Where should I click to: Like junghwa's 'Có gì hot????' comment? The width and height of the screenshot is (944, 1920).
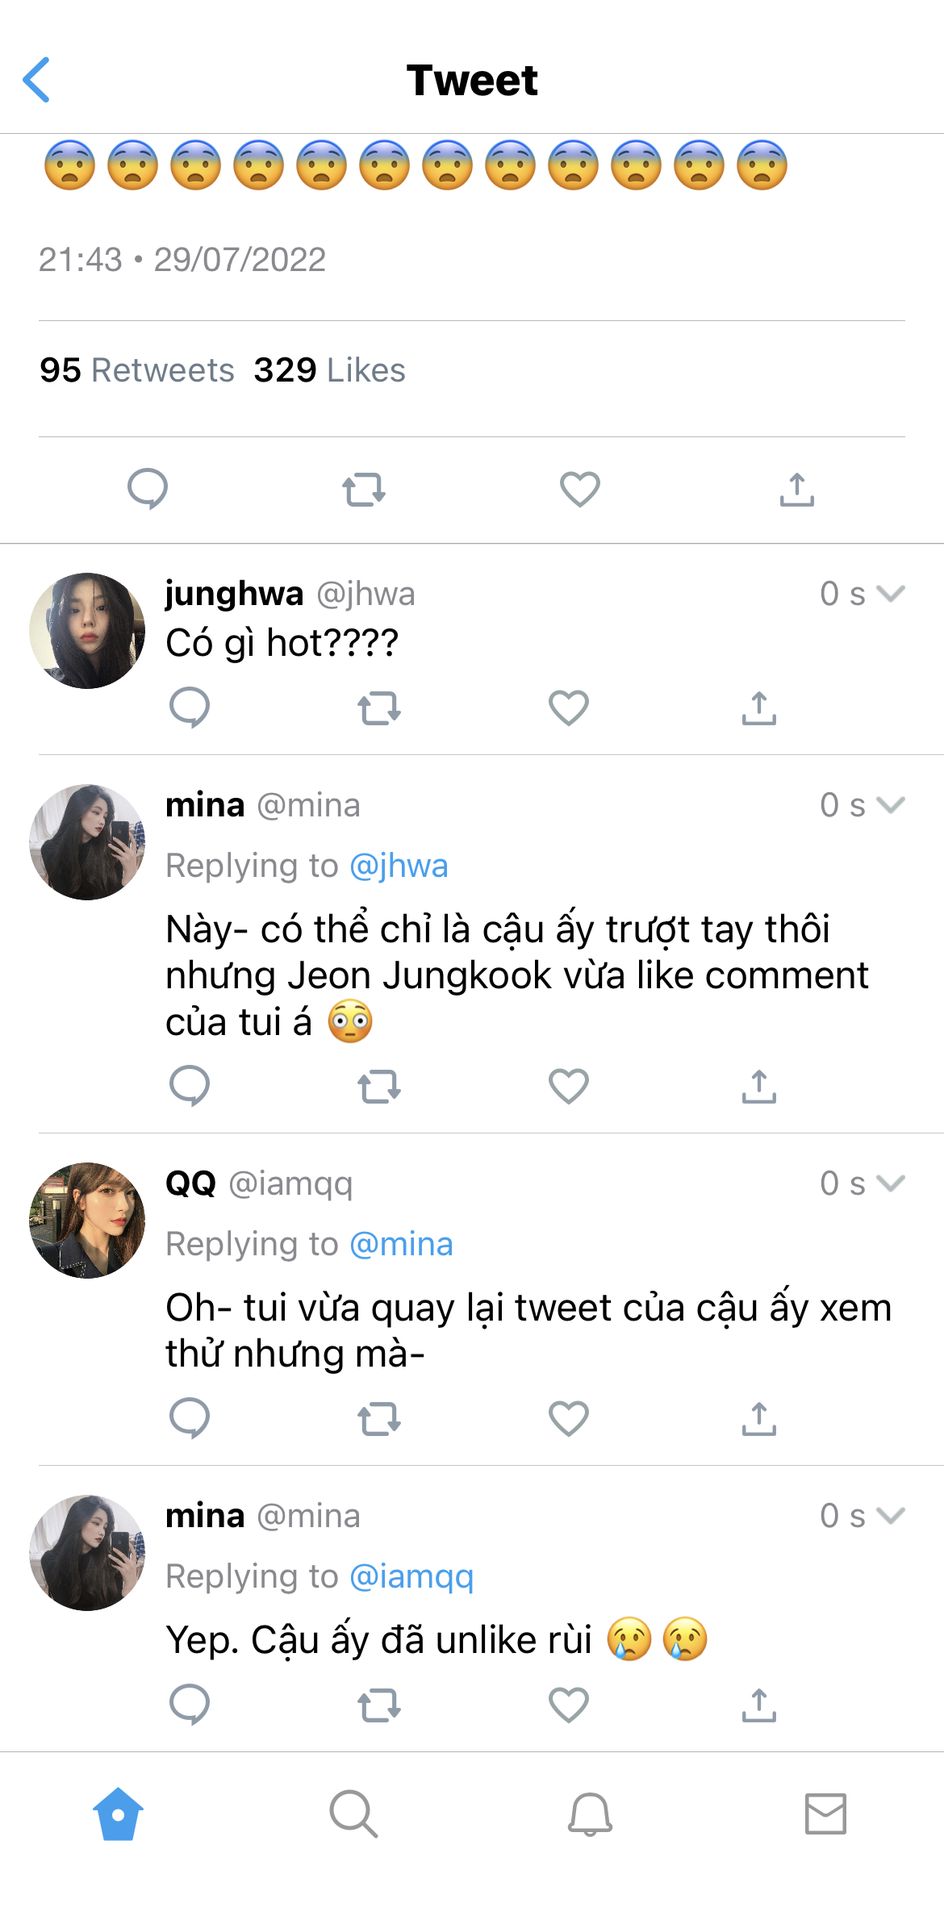point(569,708)
